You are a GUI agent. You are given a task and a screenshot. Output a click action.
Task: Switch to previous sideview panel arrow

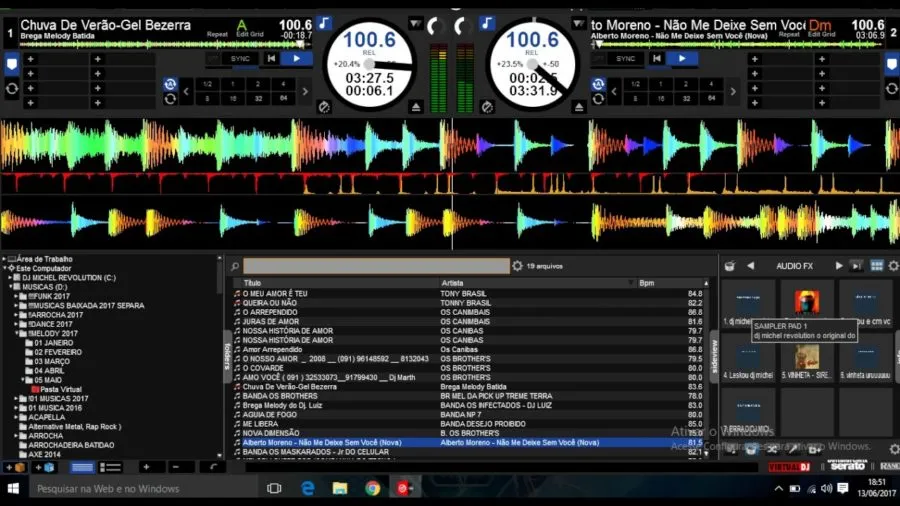[750, 266]
